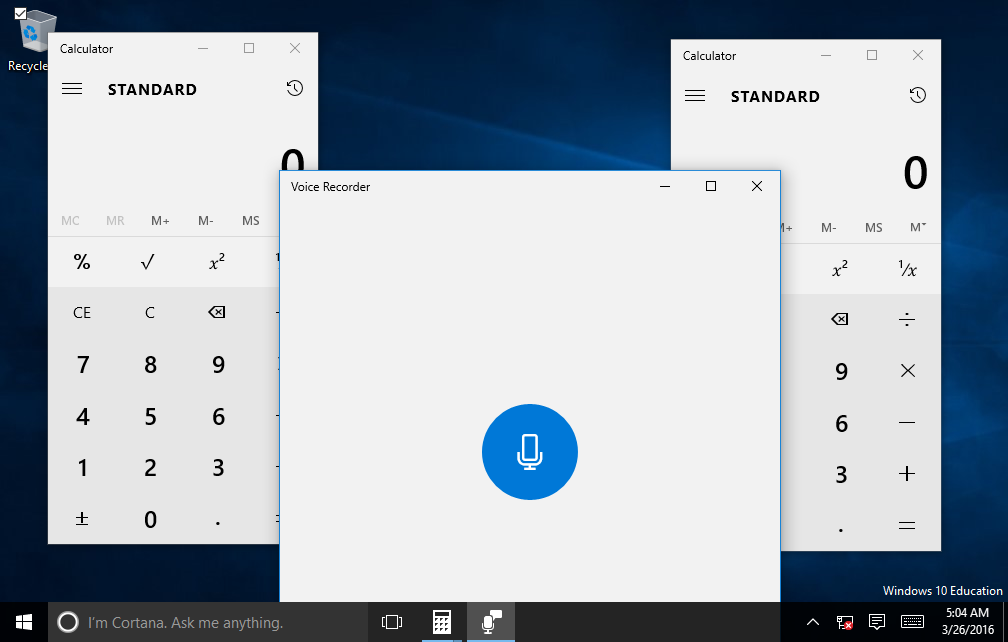Viewport: 1008px width, 642px height.
Task: Open memory list M dropdown in right Calculator
Action: point(918,227)
